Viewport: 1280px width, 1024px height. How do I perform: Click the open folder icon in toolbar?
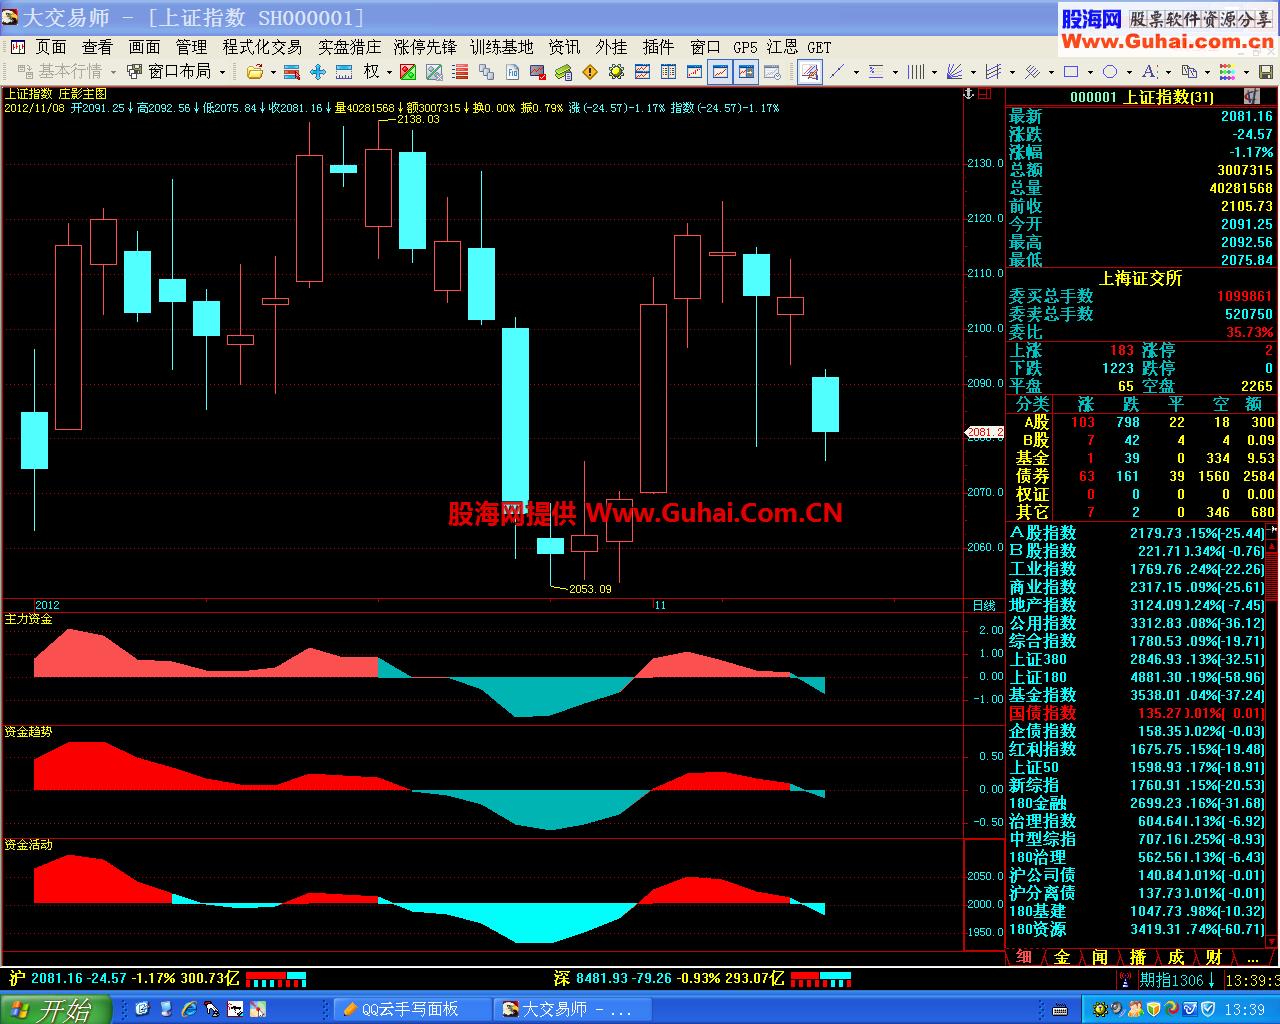(255, 72)
